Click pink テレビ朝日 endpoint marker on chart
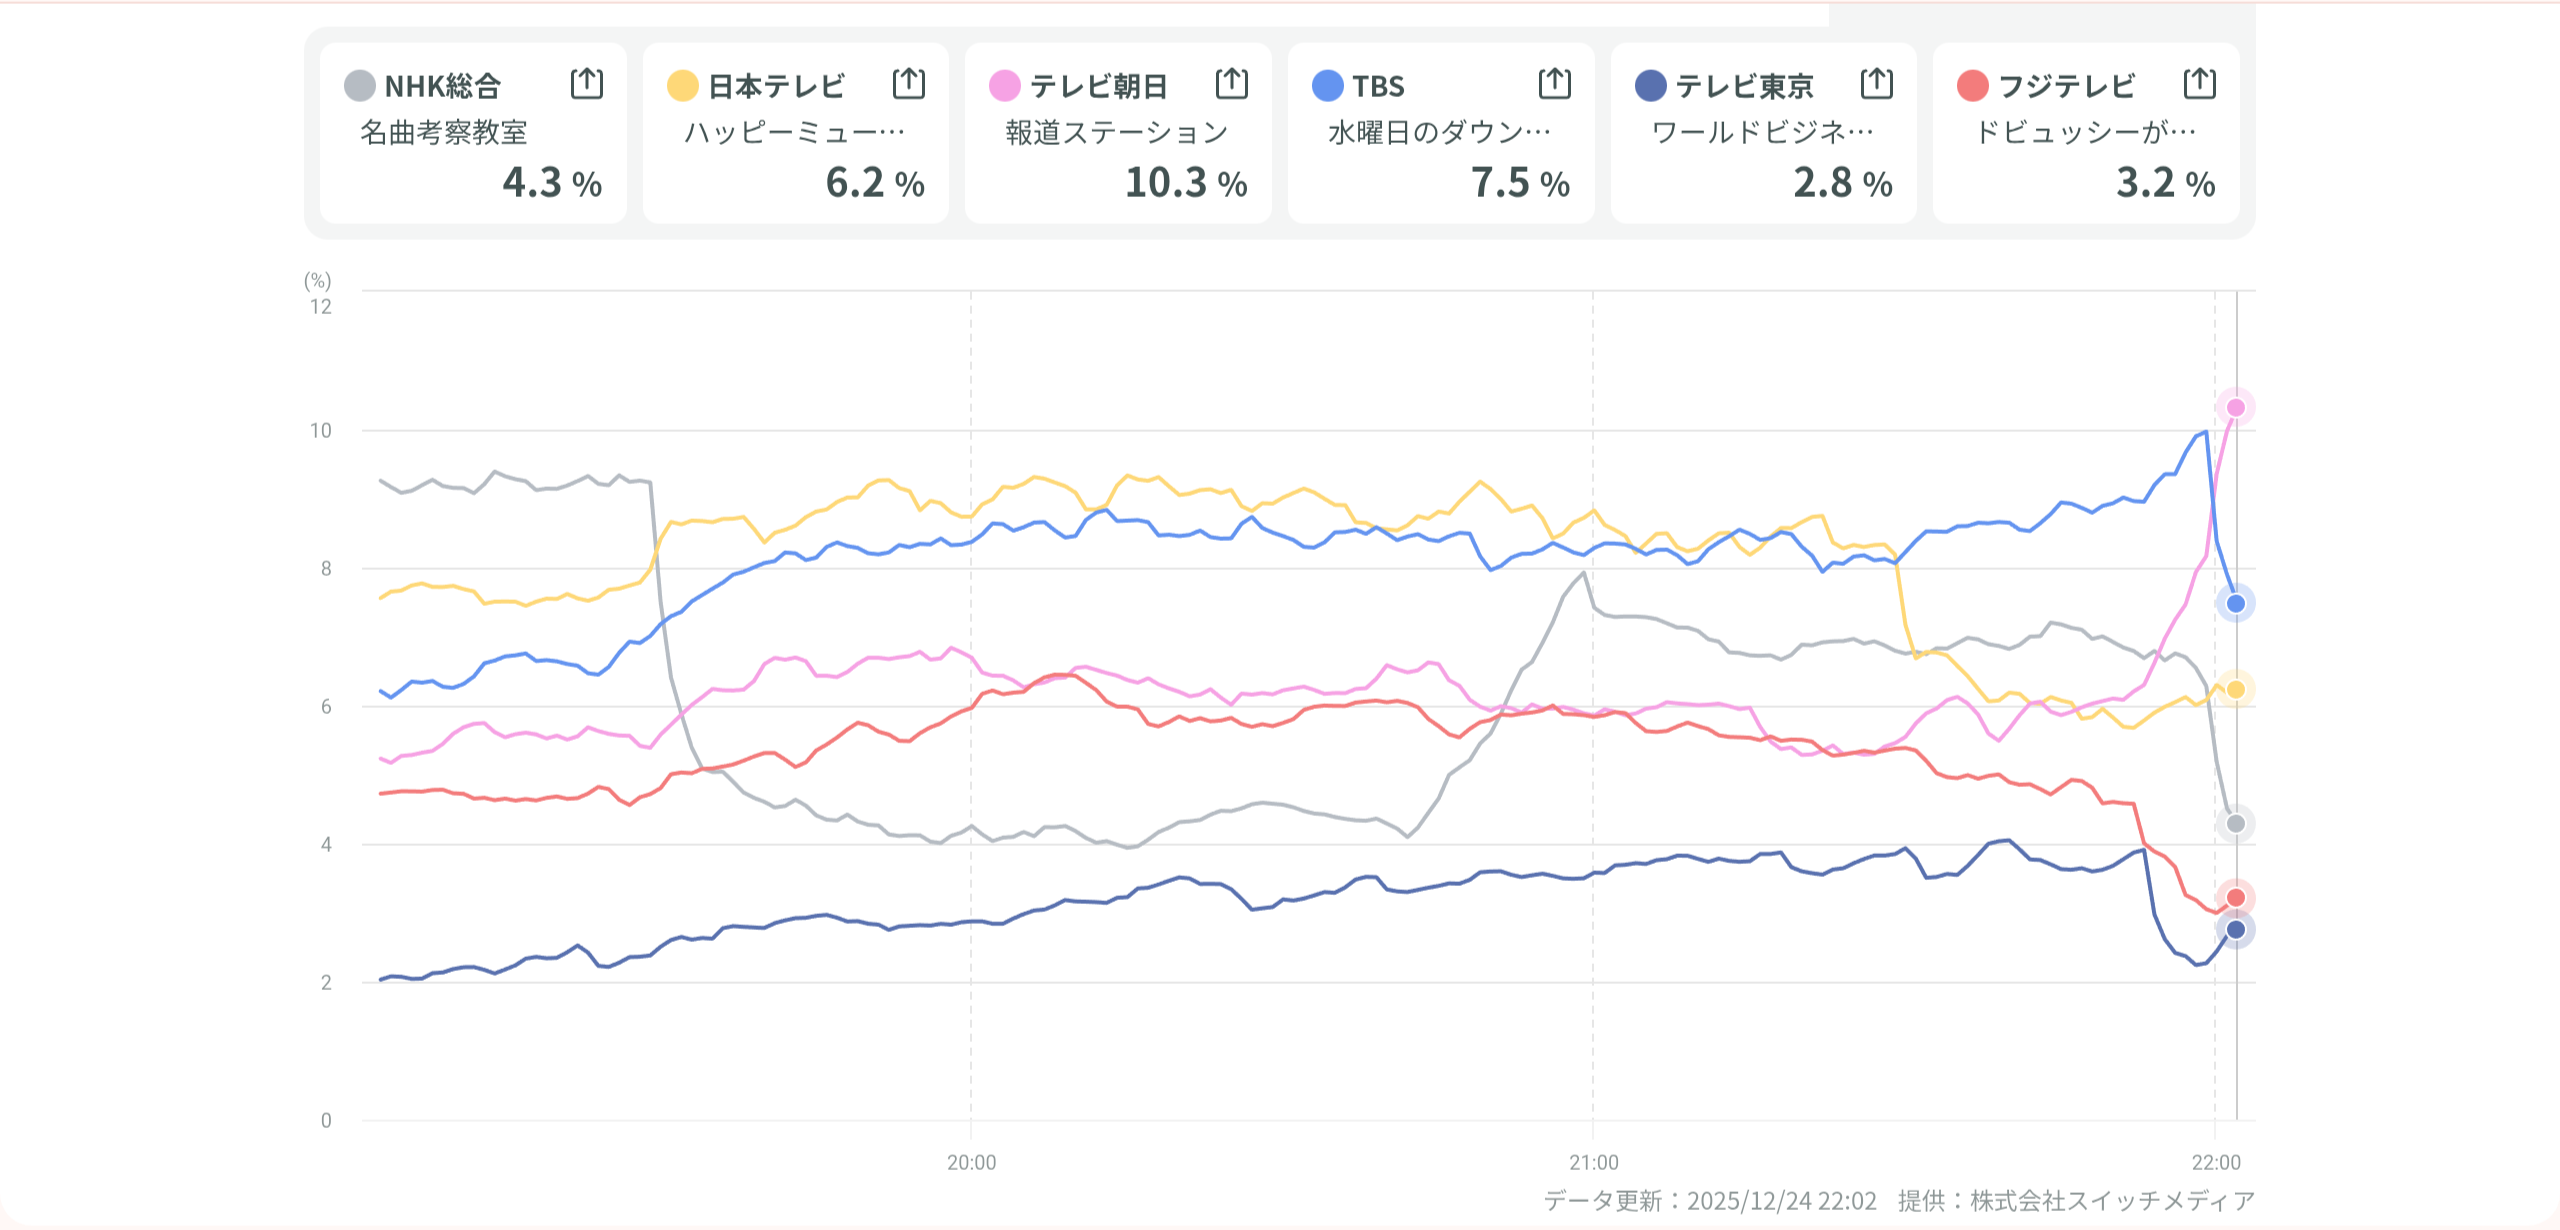This screenshot has height=1230, width=2560. [x=2236, y=407]
